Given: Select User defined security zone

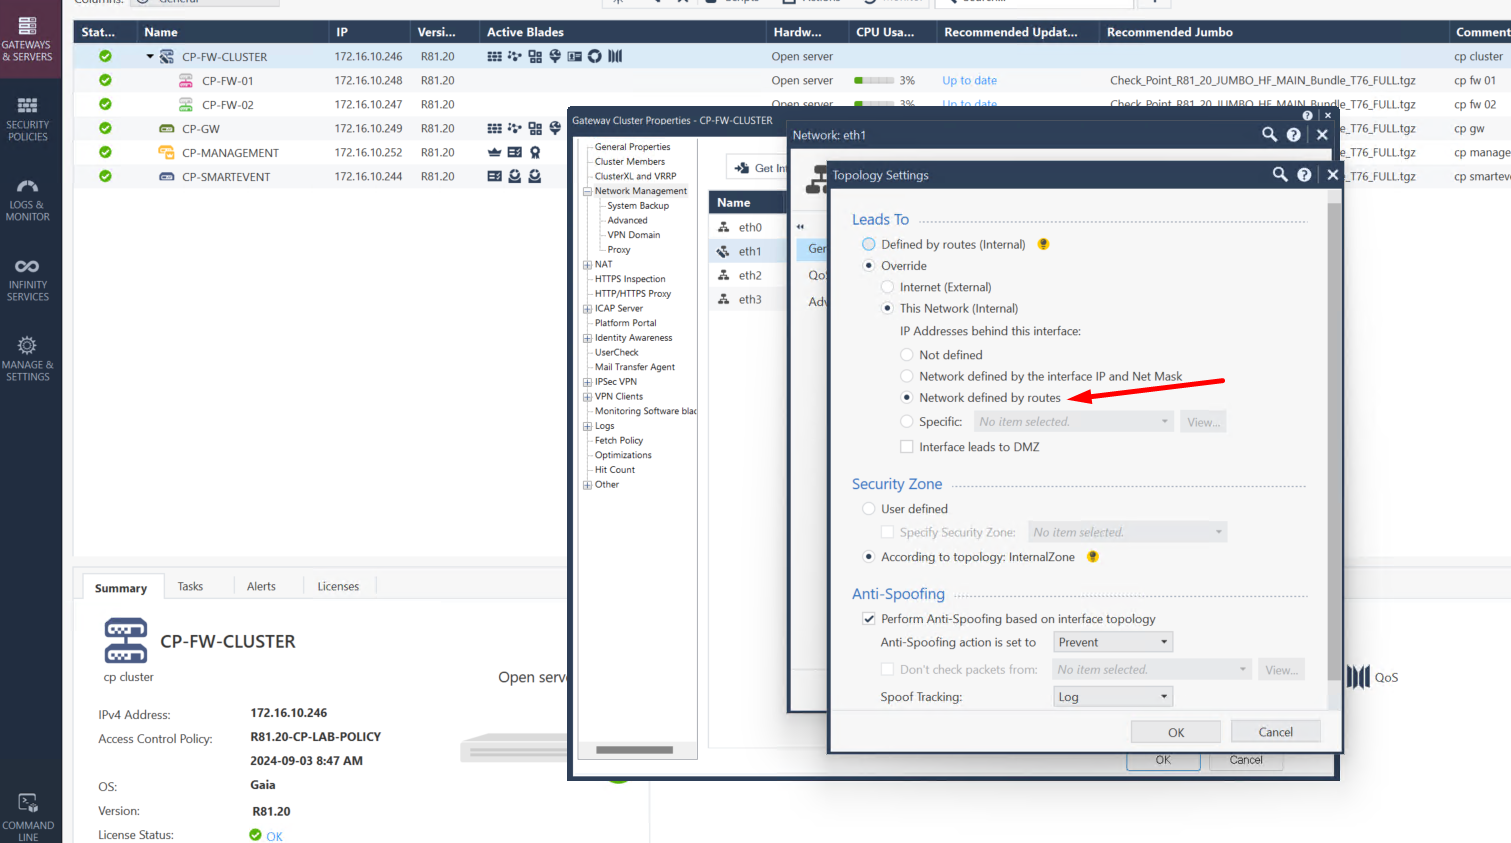Looking at the screenshot, I should click(x=868, y=509).
